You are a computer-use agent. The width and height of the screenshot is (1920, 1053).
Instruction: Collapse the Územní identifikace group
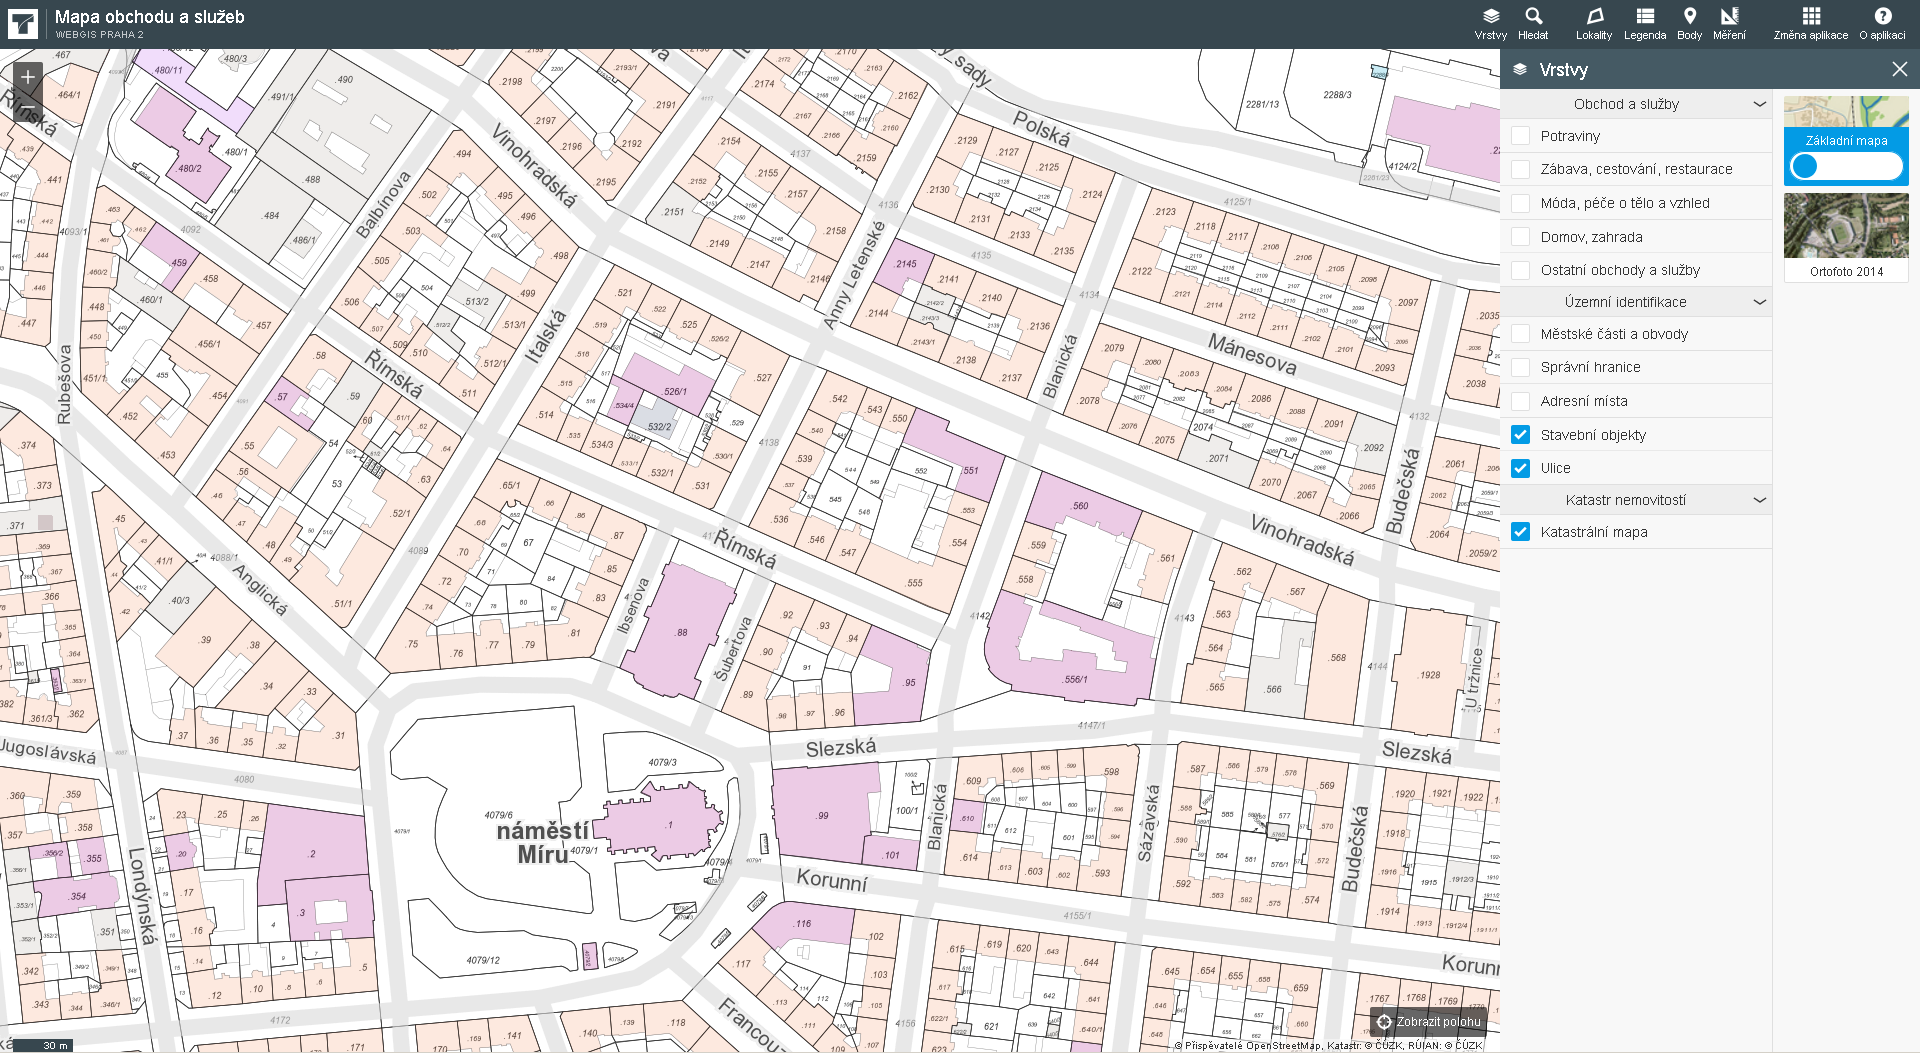pyautogui.click(x=1759, y=302)
